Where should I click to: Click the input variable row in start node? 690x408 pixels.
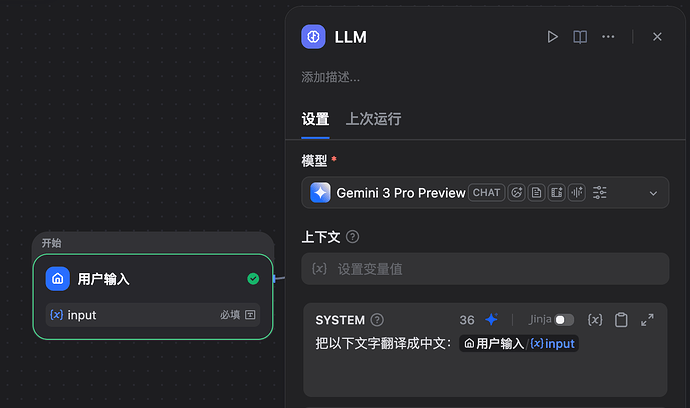152,315
